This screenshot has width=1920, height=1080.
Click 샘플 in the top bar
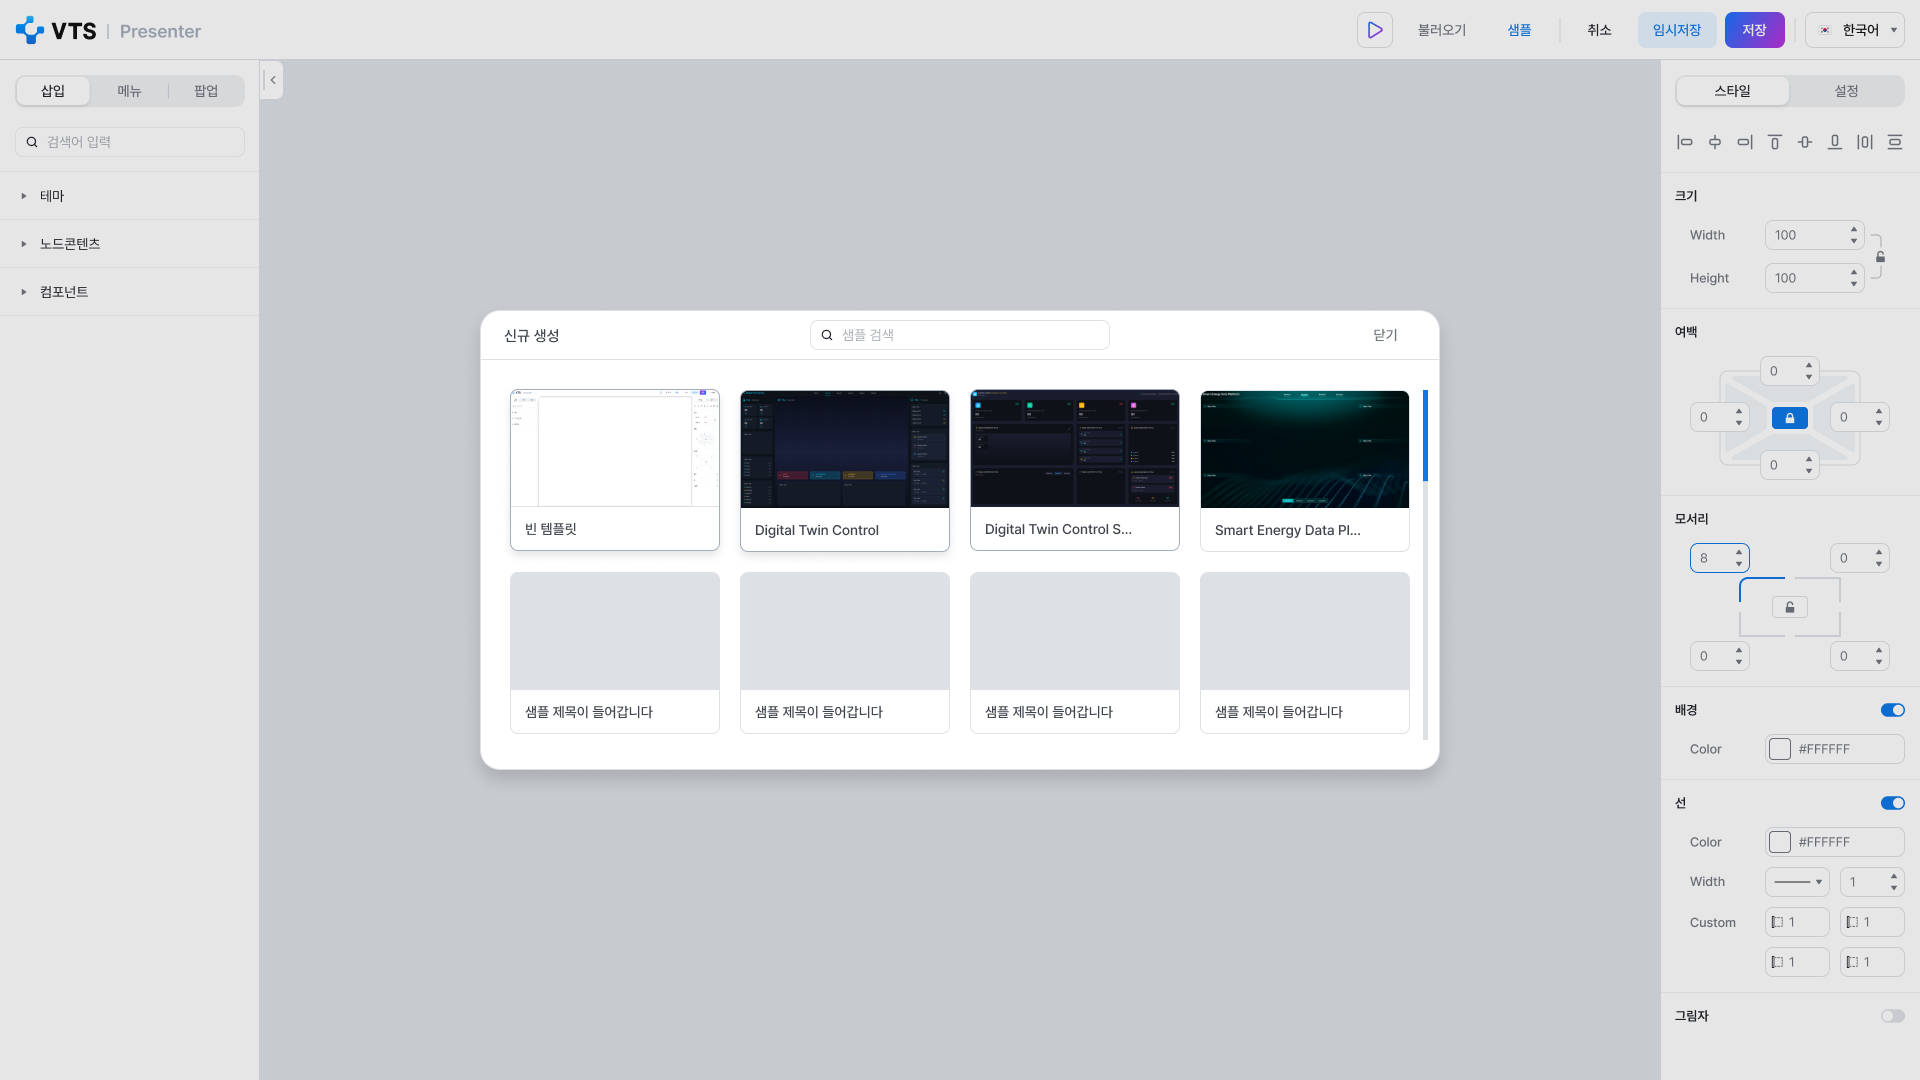tap(1520, 30)
